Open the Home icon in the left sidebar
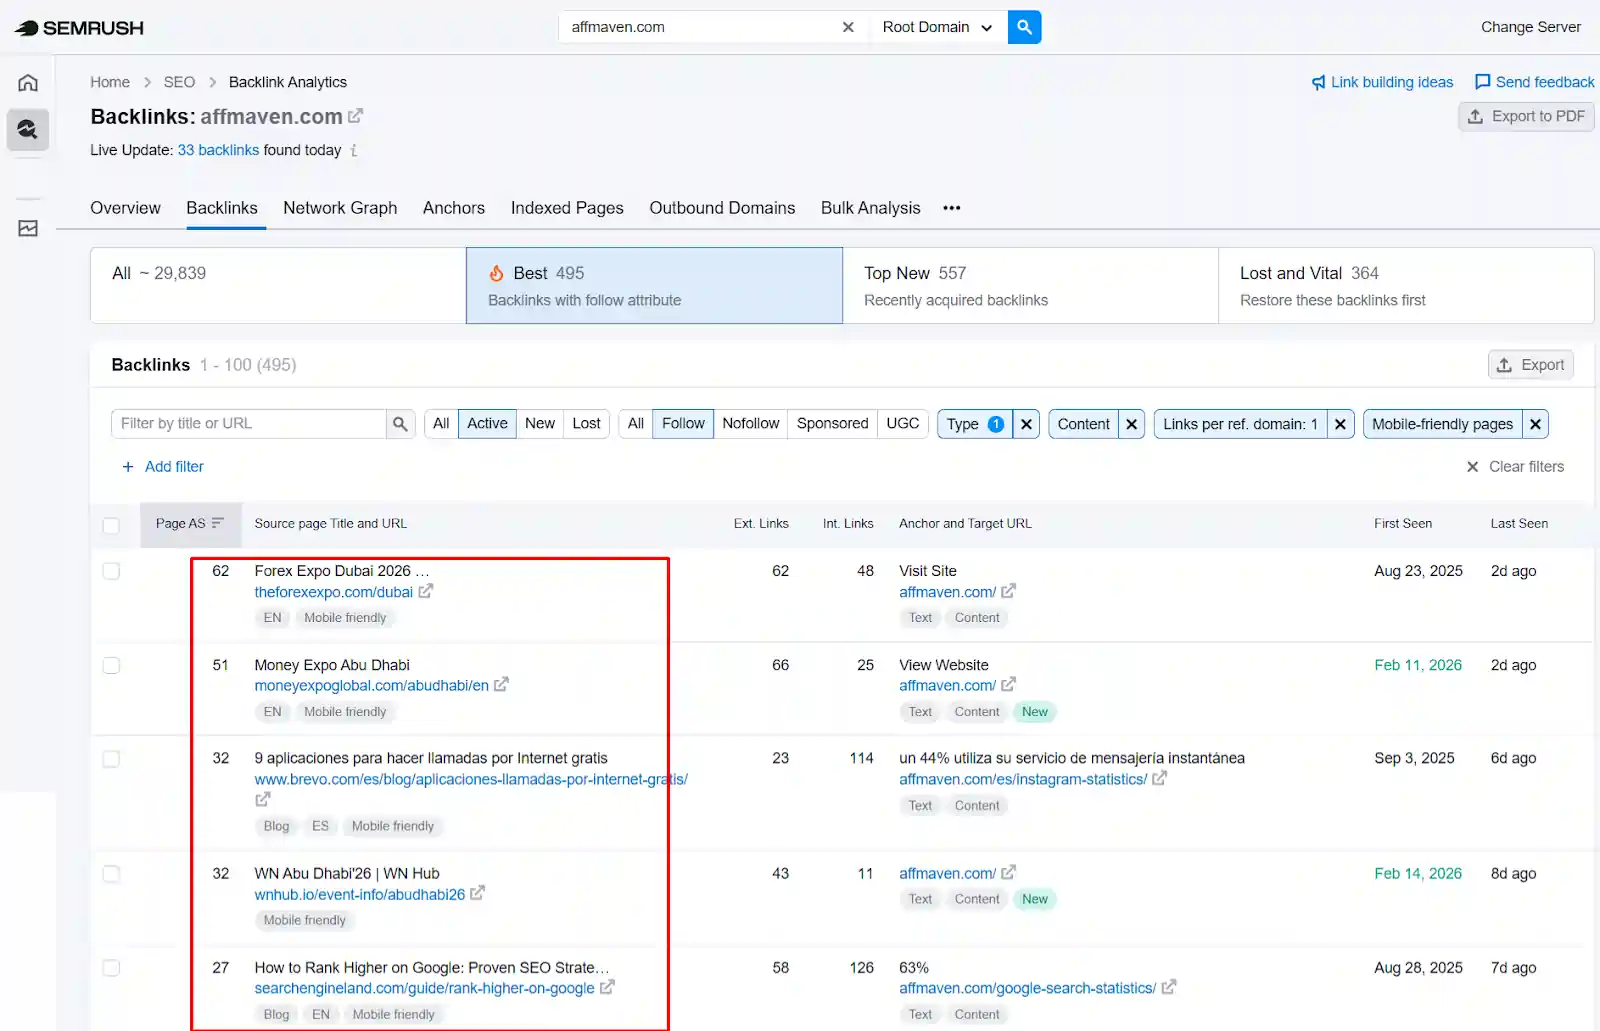The width and height of the screenshot is (1600, 1031). tap(27, 82)
